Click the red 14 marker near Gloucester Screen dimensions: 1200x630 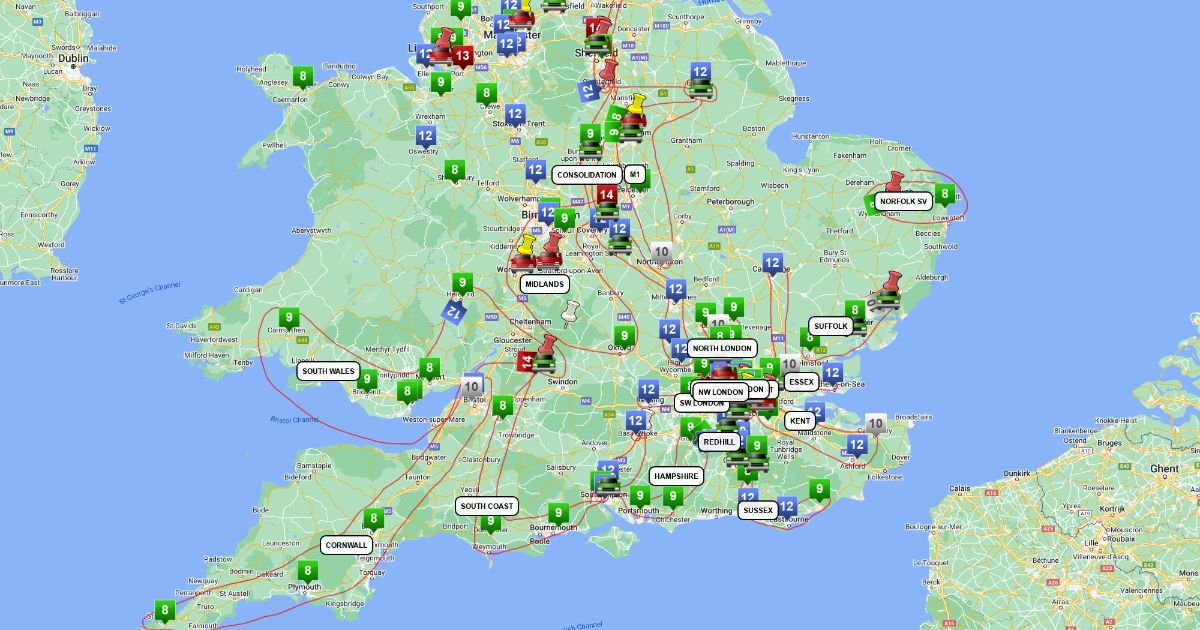coord(526,361)
